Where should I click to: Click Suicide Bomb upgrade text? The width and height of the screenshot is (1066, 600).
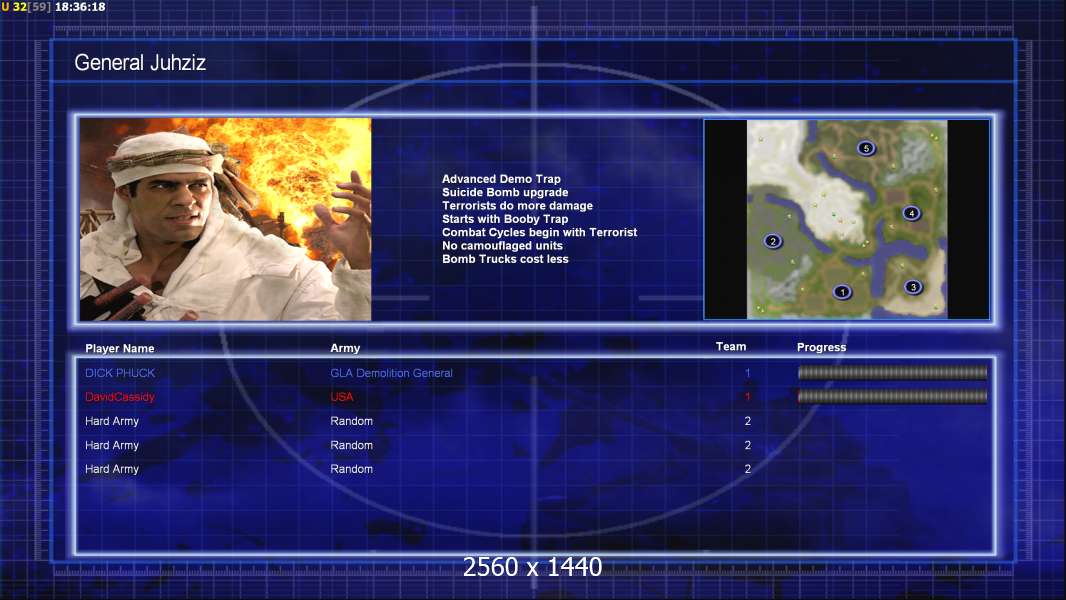pyautogui.click(x=505, y=192)
